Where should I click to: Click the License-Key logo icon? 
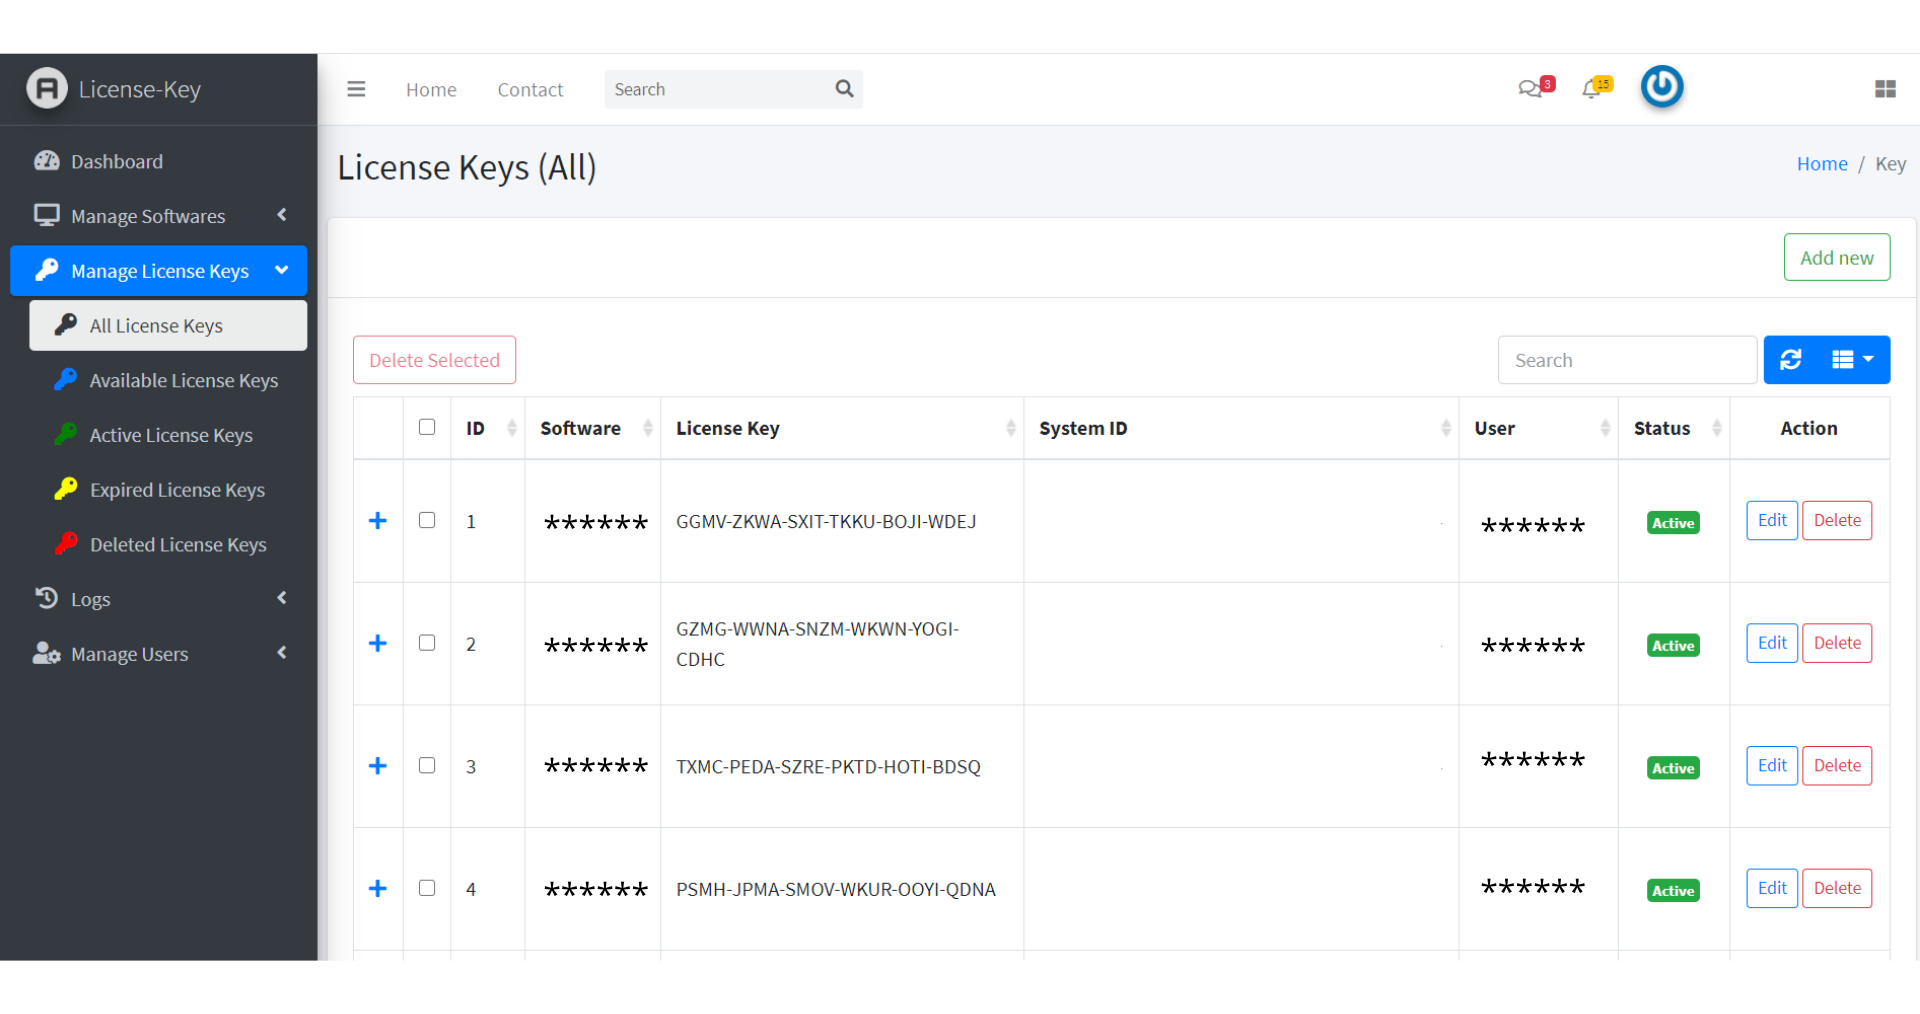pos(47,89)
